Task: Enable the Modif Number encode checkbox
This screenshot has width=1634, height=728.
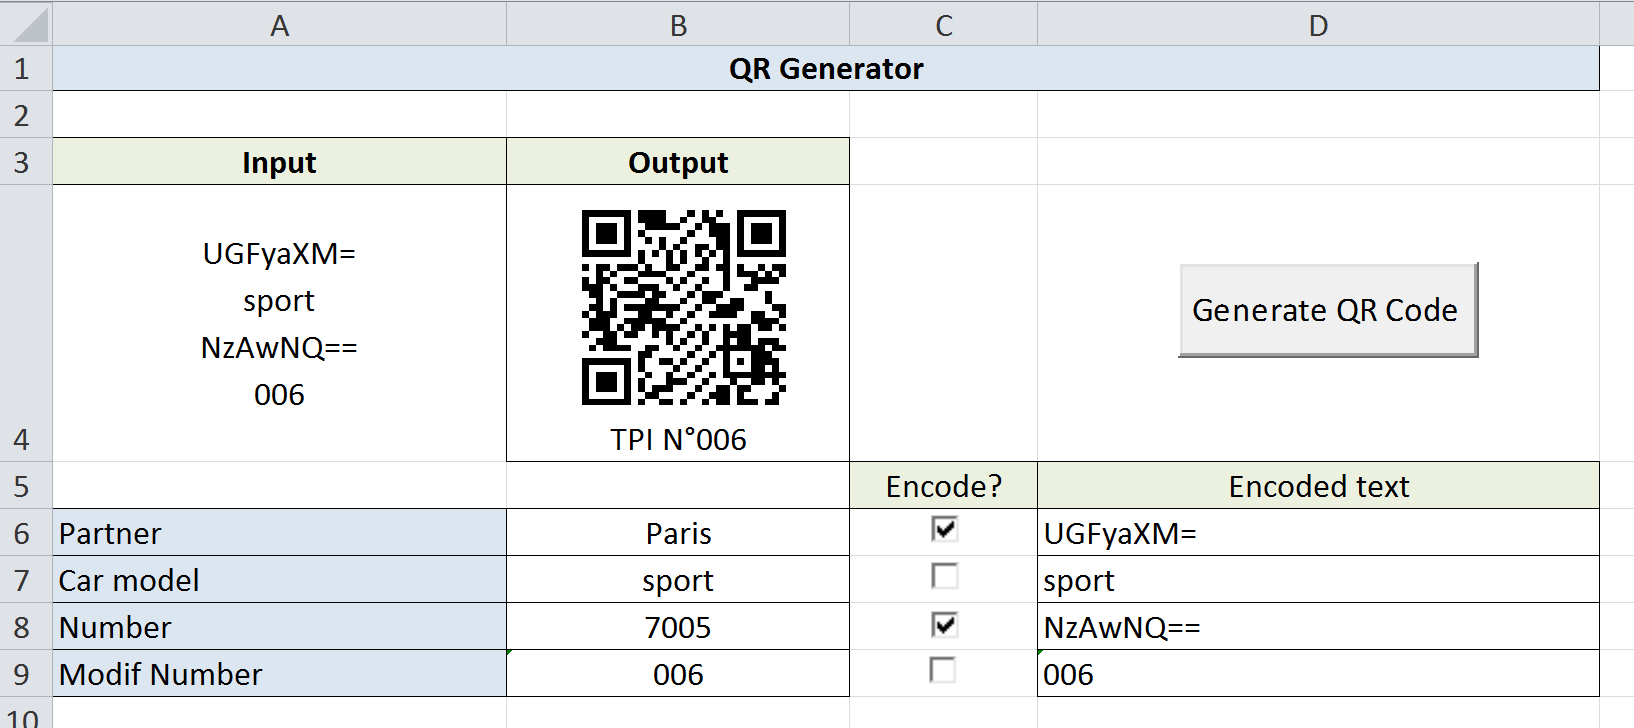Action: [943, 670]
